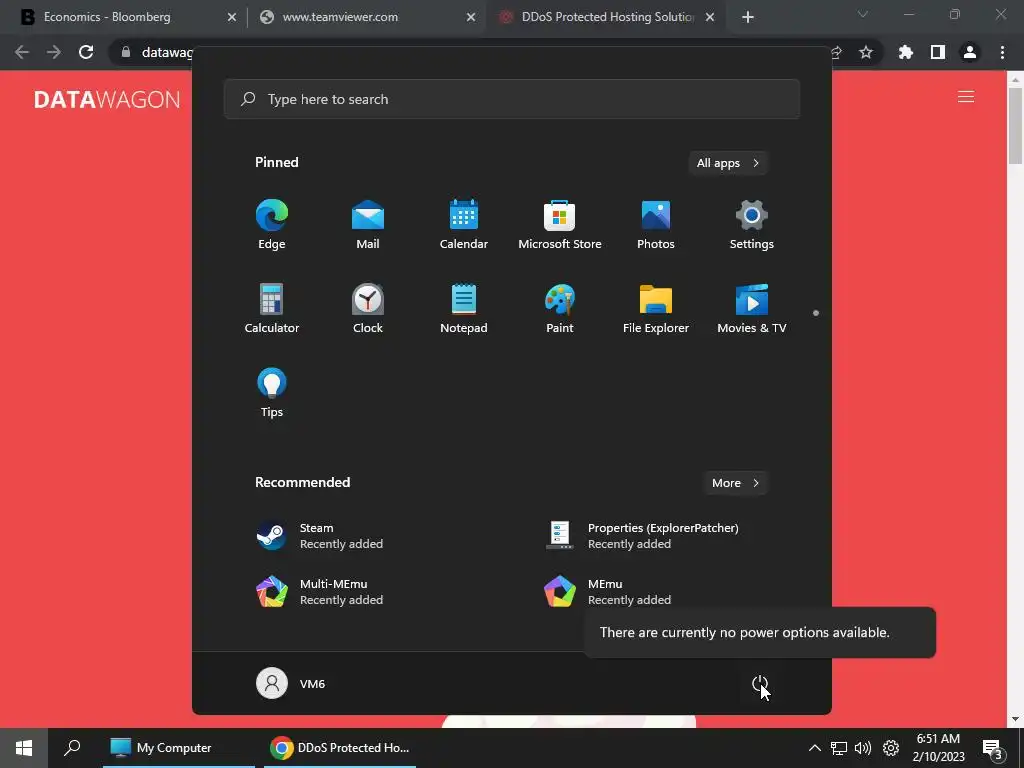Launch the Paint app

pyautogui.click(x=560, y=308)
